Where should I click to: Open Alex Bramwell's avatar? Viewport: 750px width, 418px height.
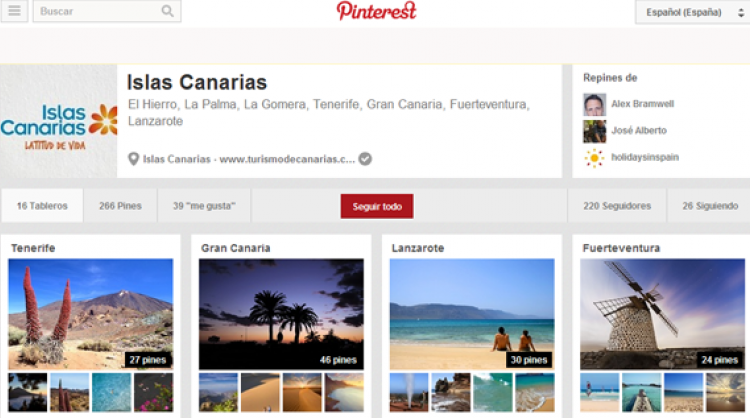click(595, 104)
